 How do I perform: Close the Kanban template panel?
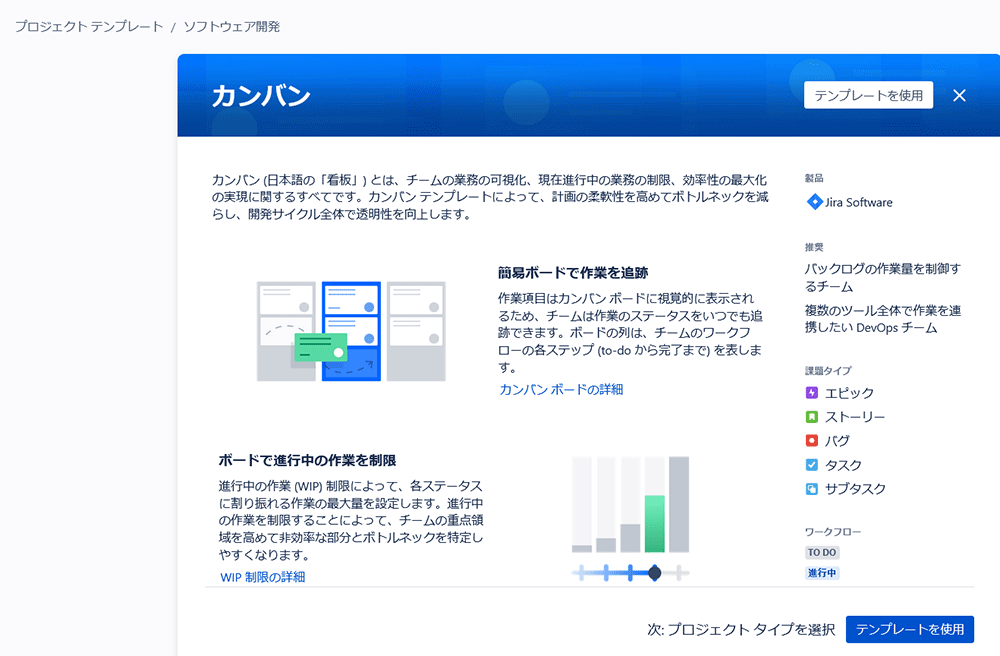[959, 96]
